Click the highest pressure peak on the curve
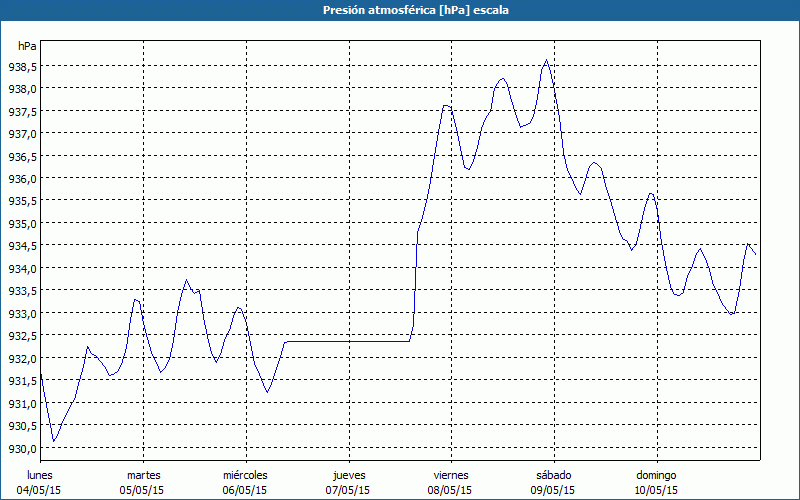Viewport: 800px width, 500px height. click(x=546, y=61)
